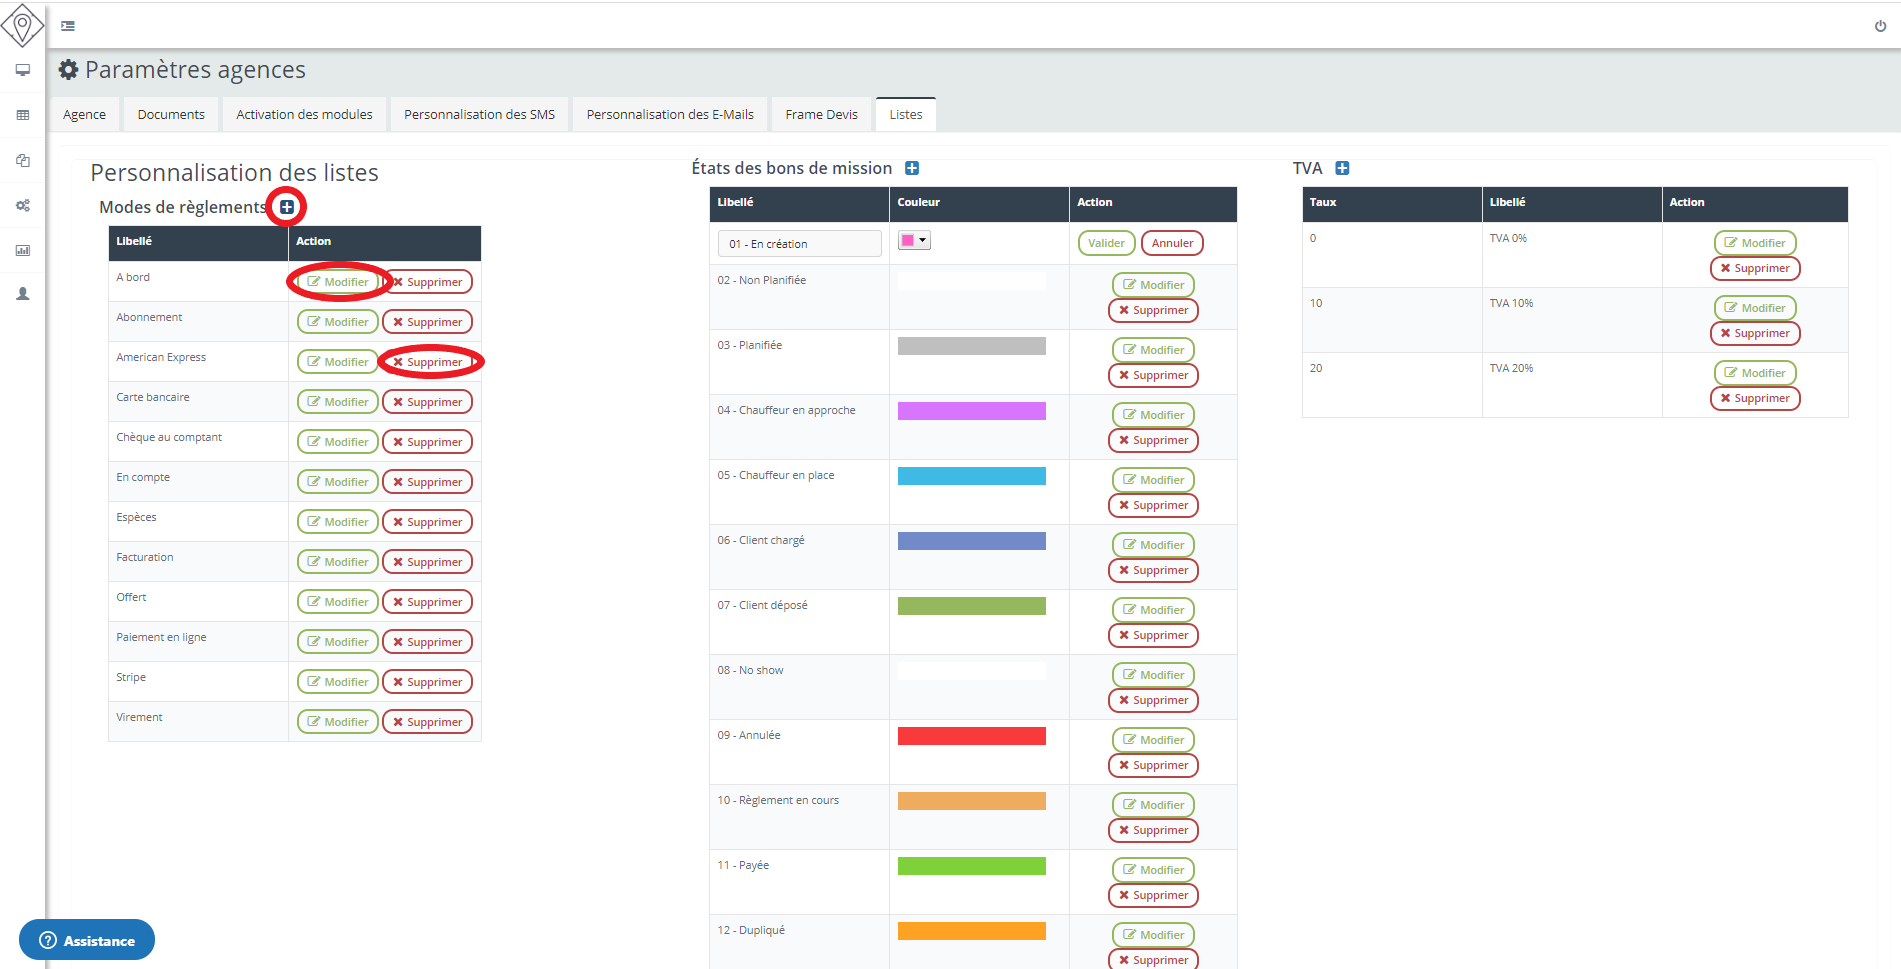Switch to Activation des modules tab
The height and width of the screenshot is (969, 1901).
point(304,115)
